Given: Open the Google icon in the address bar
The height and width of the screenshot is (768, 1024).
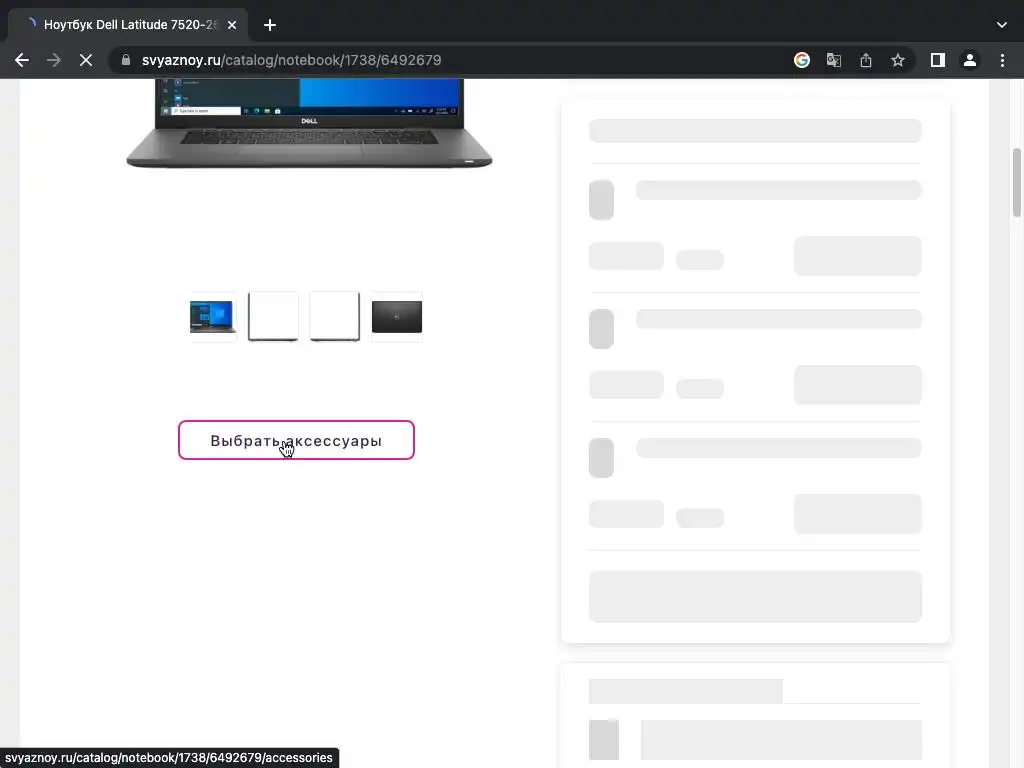Looking at the screenshot, I should point(802,60).
